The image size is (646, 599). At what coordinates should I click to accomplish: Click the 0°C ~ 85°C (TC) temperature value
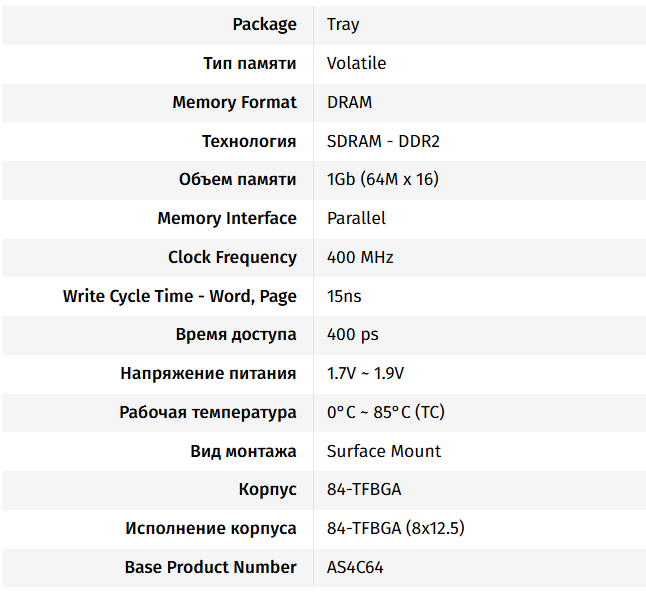tap(386, 412)
